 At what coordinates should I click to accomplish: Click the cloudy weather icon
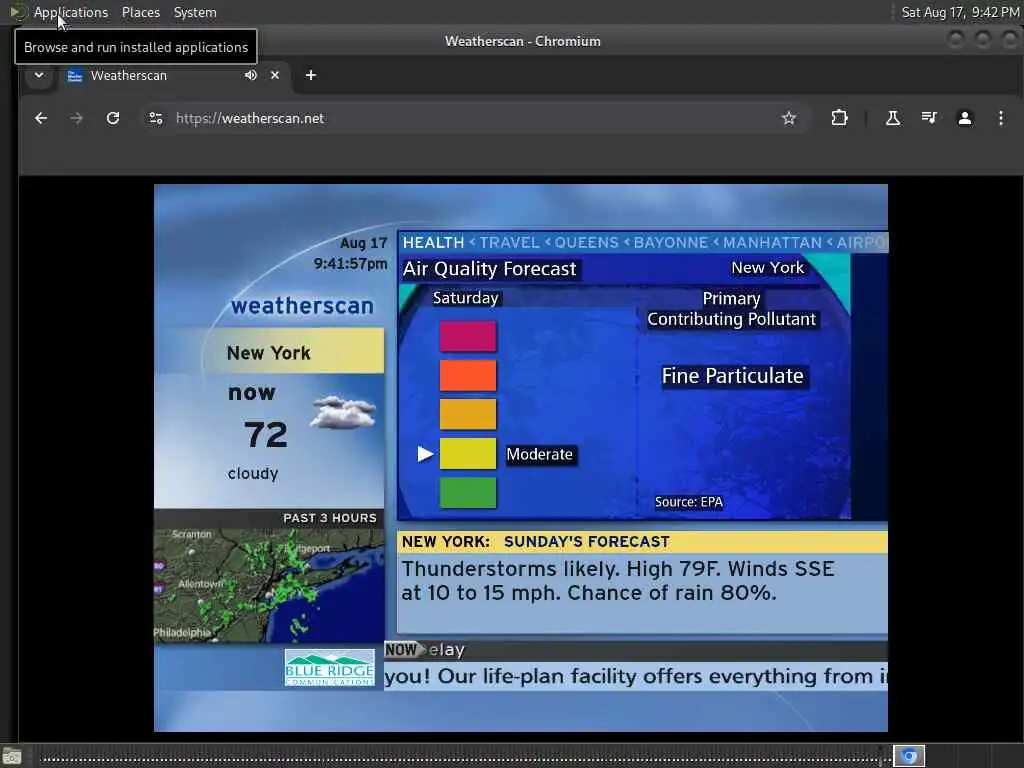(344, 413)
